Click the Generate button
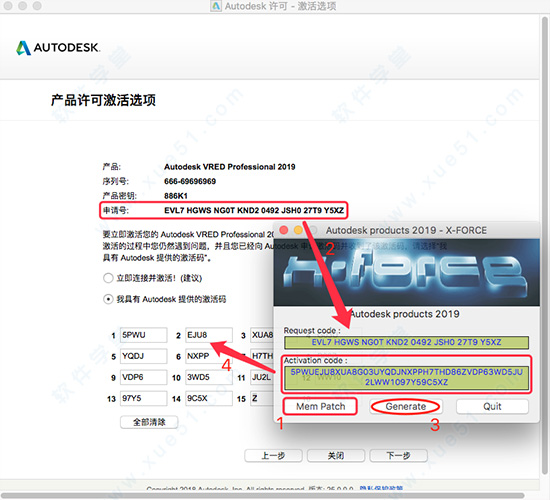This screenshot has width=550, height=500. click(405, 406)
